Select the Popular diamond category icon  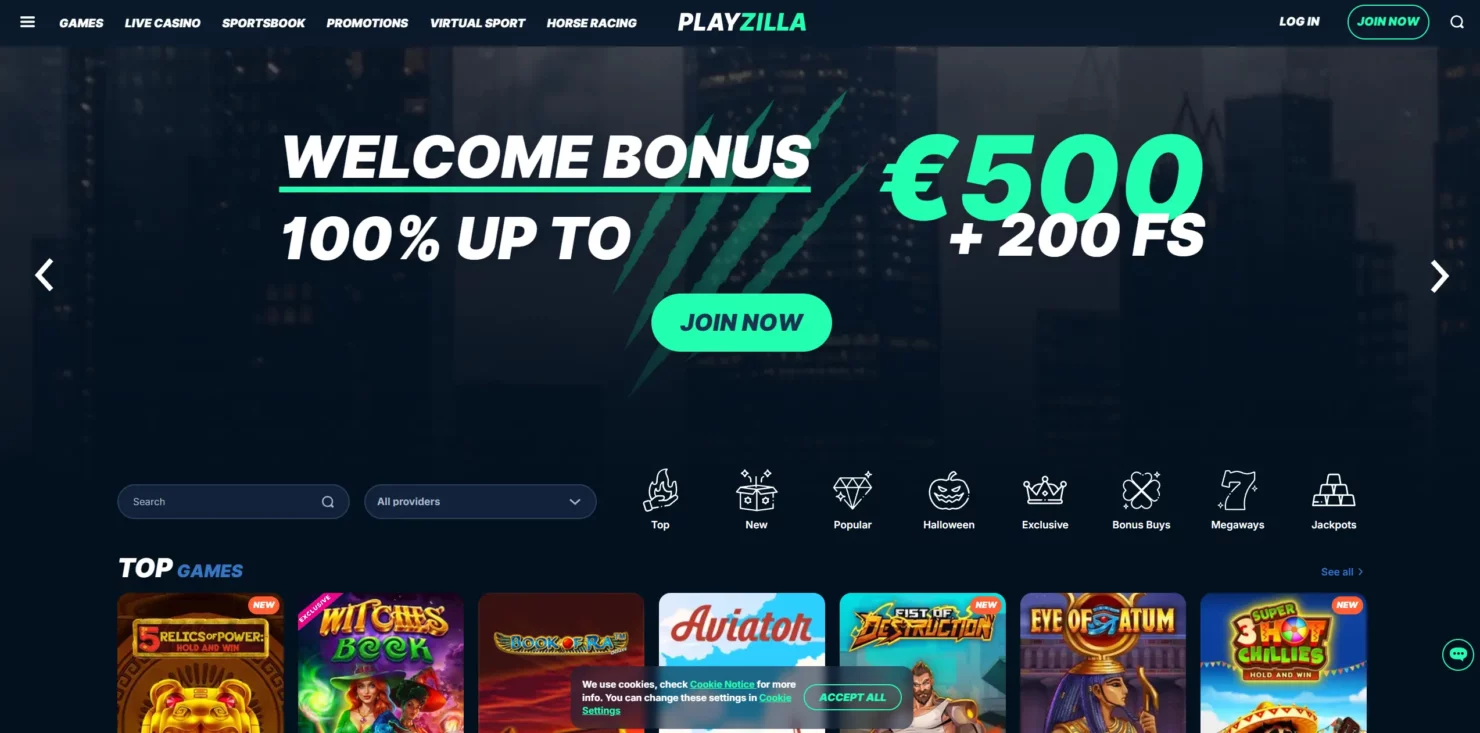click(853, 491)
